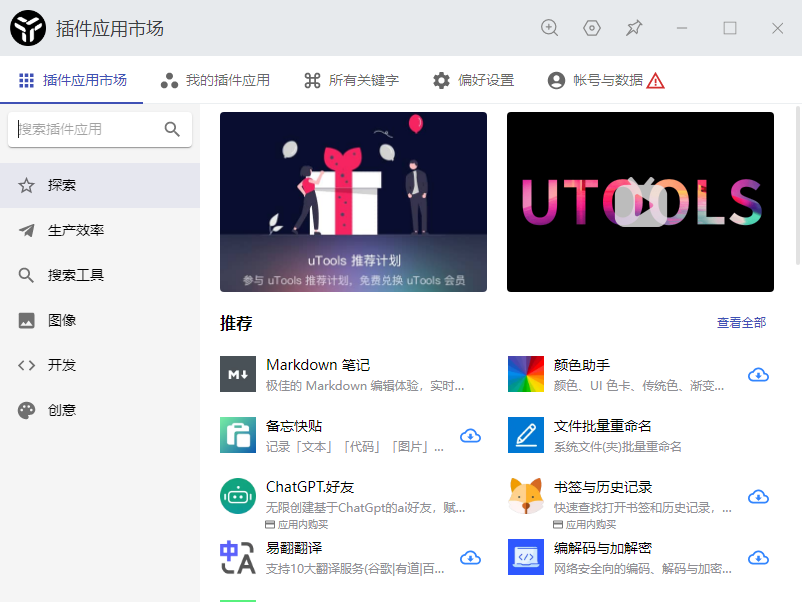Select 图像 category
This screenshot has width=802, height=602.
point(100,320)
